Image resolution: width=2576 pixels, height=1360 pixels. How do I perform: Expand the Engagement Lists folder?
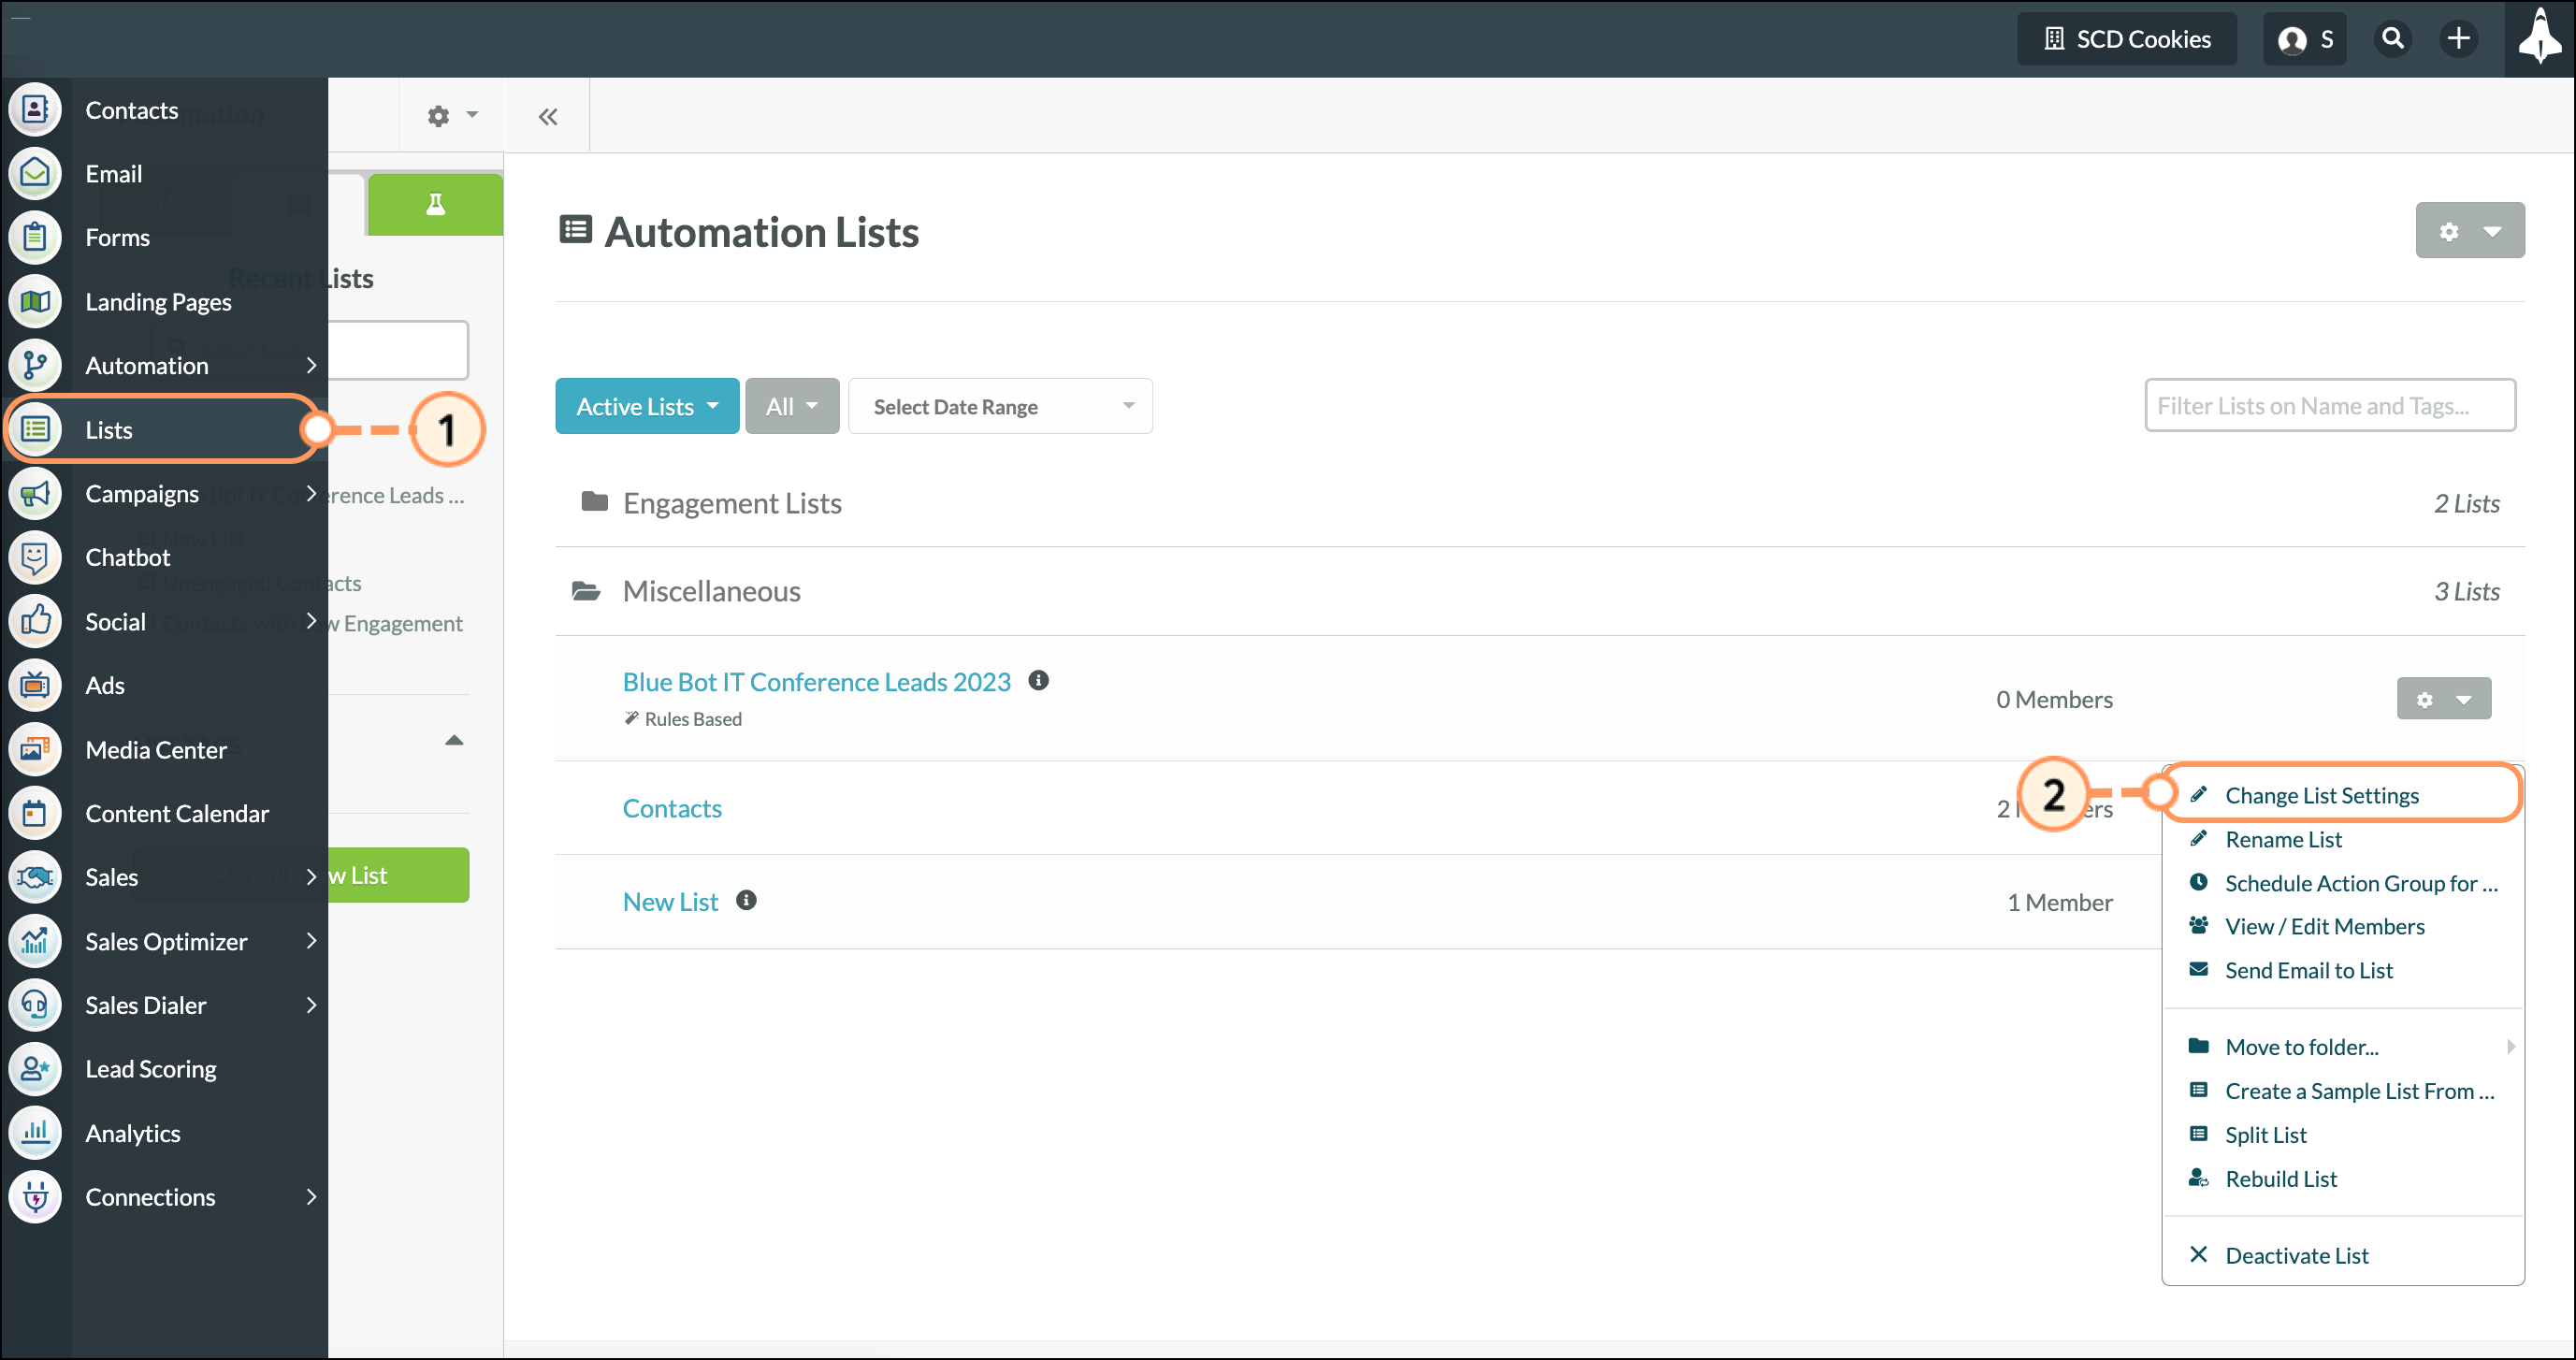tap(594, 501)
